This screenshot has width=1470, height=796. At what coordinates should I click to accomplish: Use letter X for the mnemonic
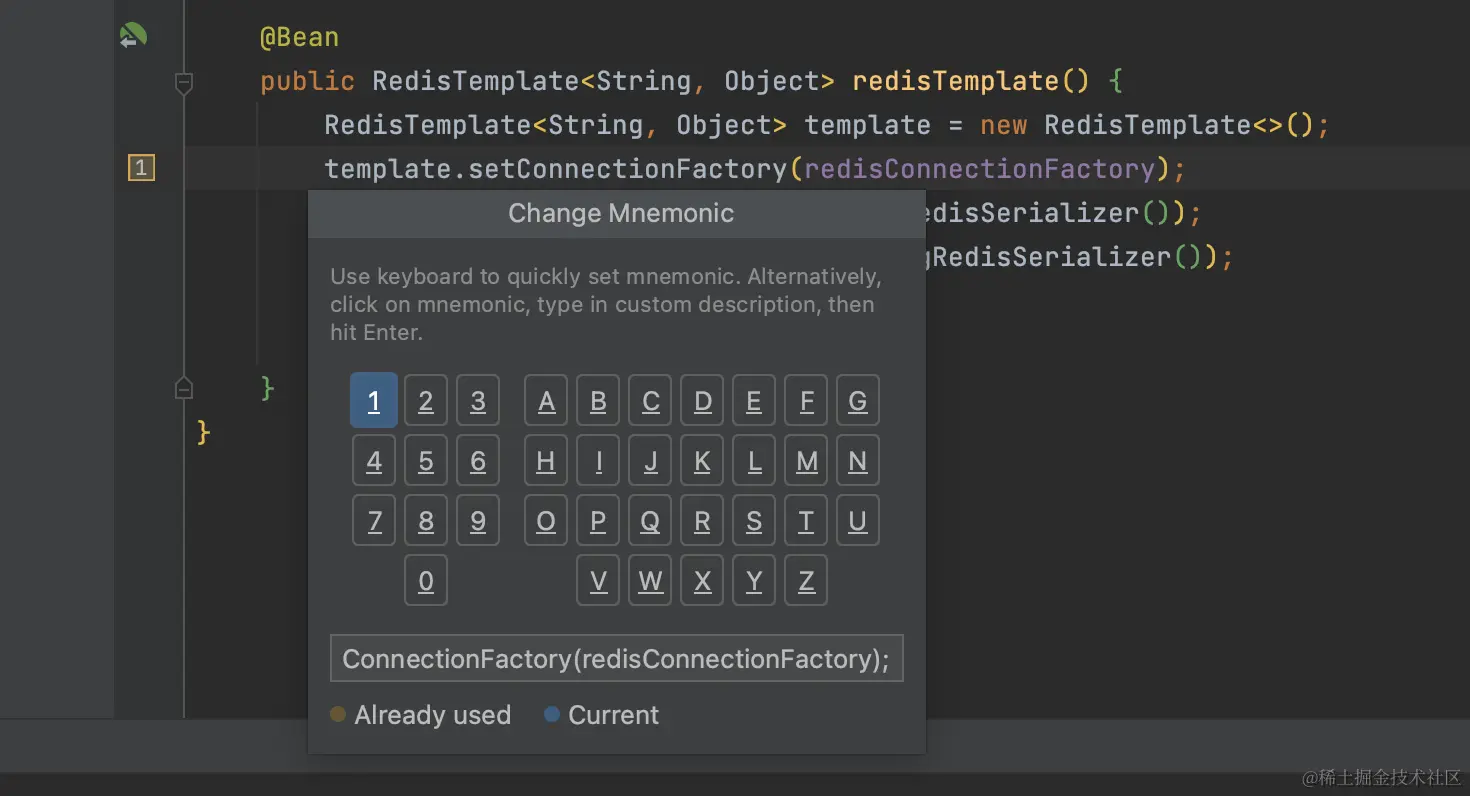[x=702, y=580]
